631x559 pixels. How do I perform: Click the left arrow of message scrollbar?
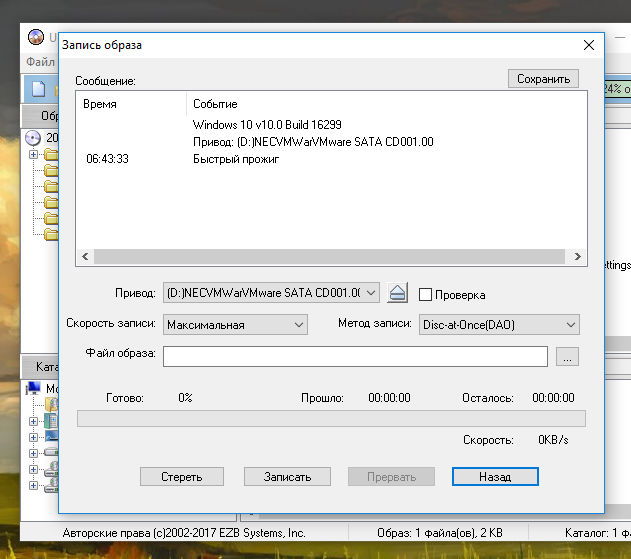(85, 256)
